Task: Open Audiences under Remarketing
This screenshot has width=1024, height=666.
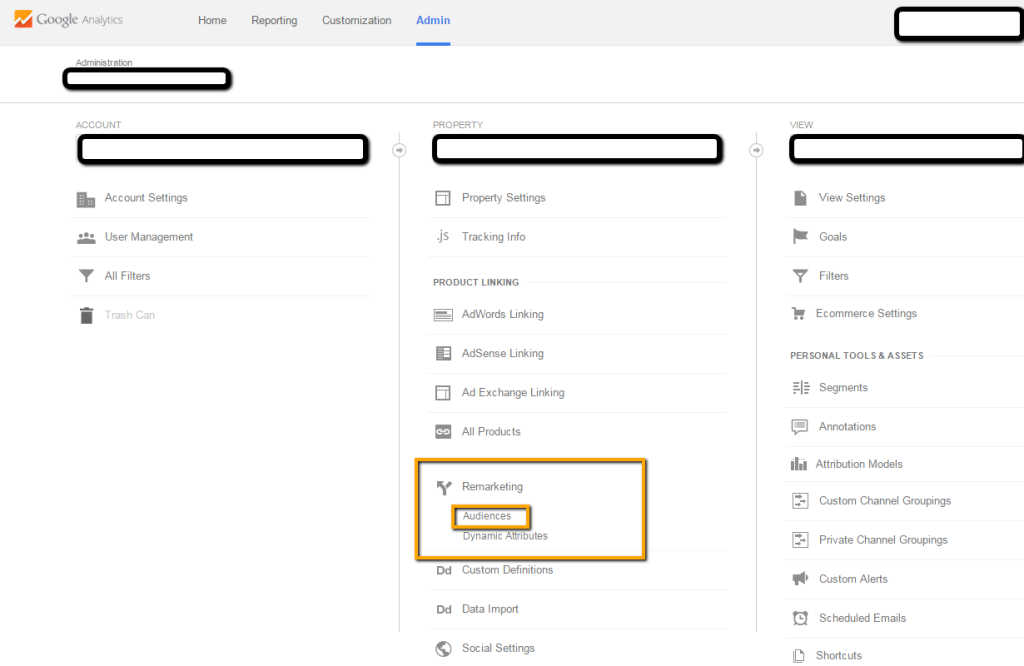Action: (487, 516)
